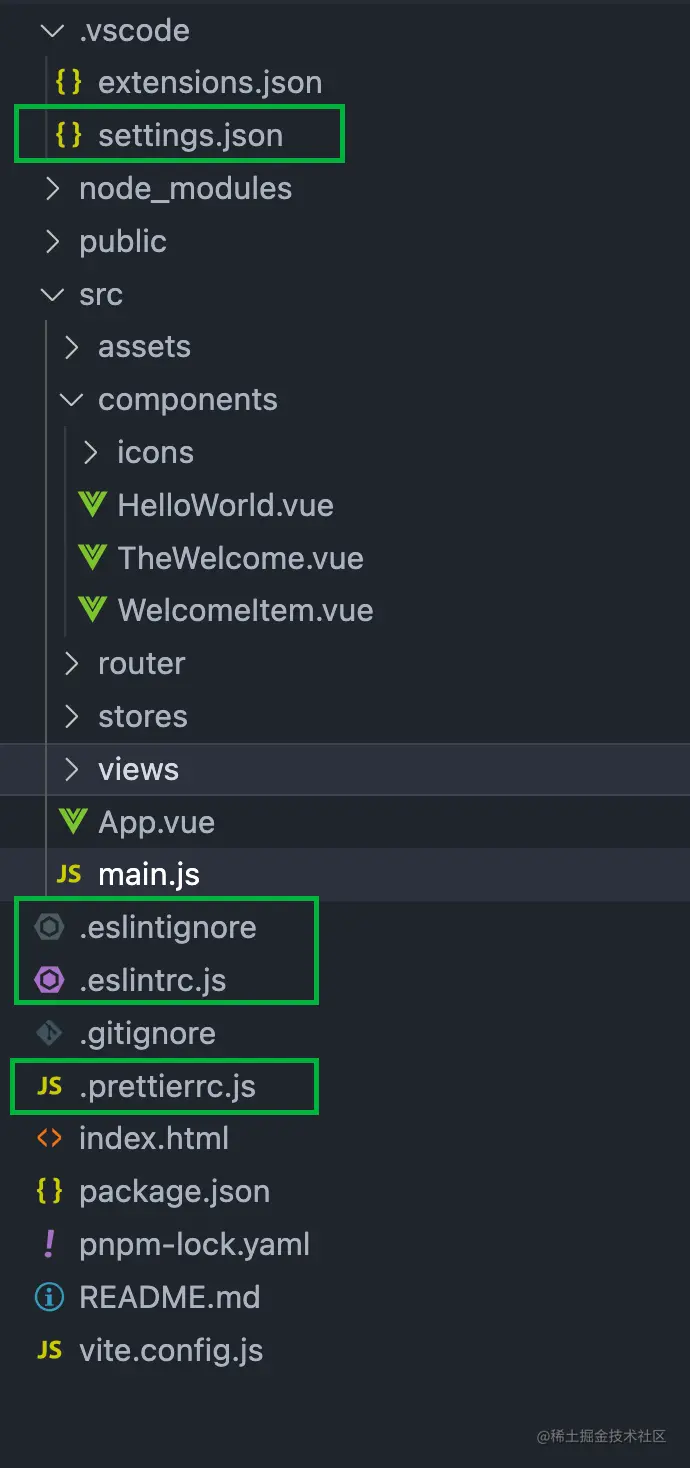This screenshot has width=690, height=1468.
Task: Expand the public folder arrow
Action: (x=52, y=242)
